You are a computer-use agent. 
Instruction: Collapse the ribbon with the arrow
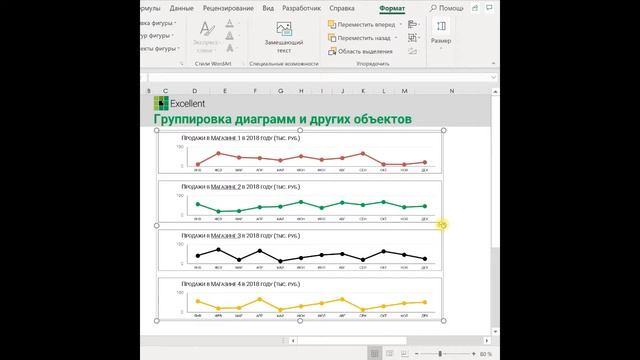coord(493,63)
